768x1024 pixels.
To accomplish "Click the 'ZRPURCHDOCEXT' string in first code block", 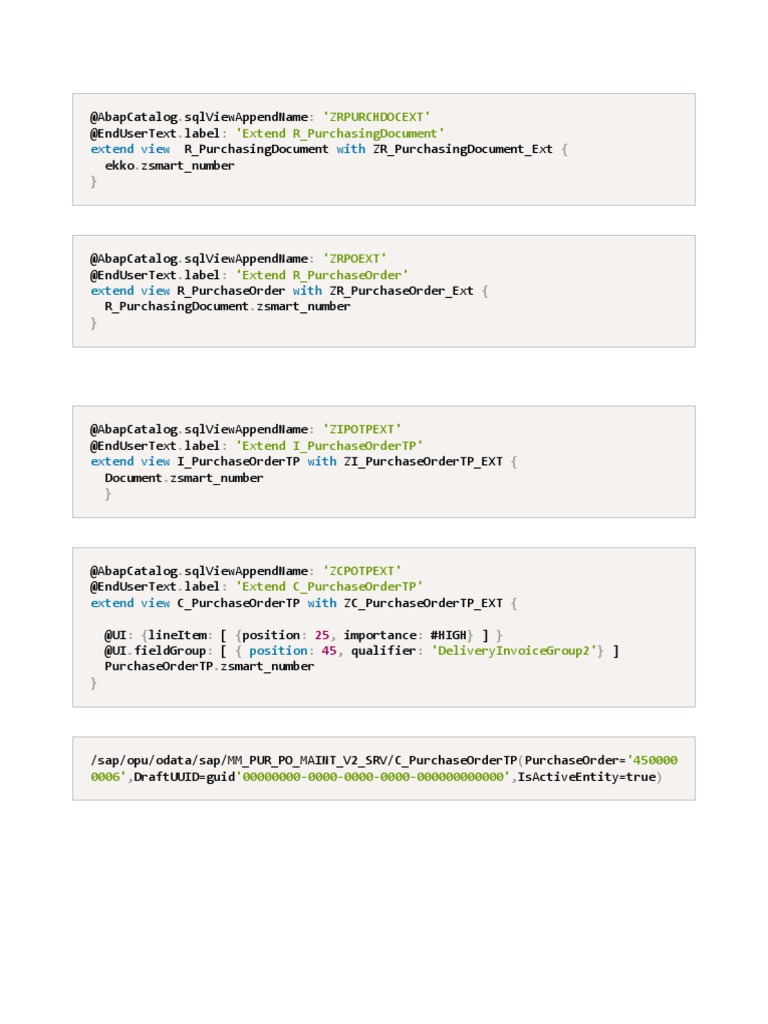I will point(380,117).
